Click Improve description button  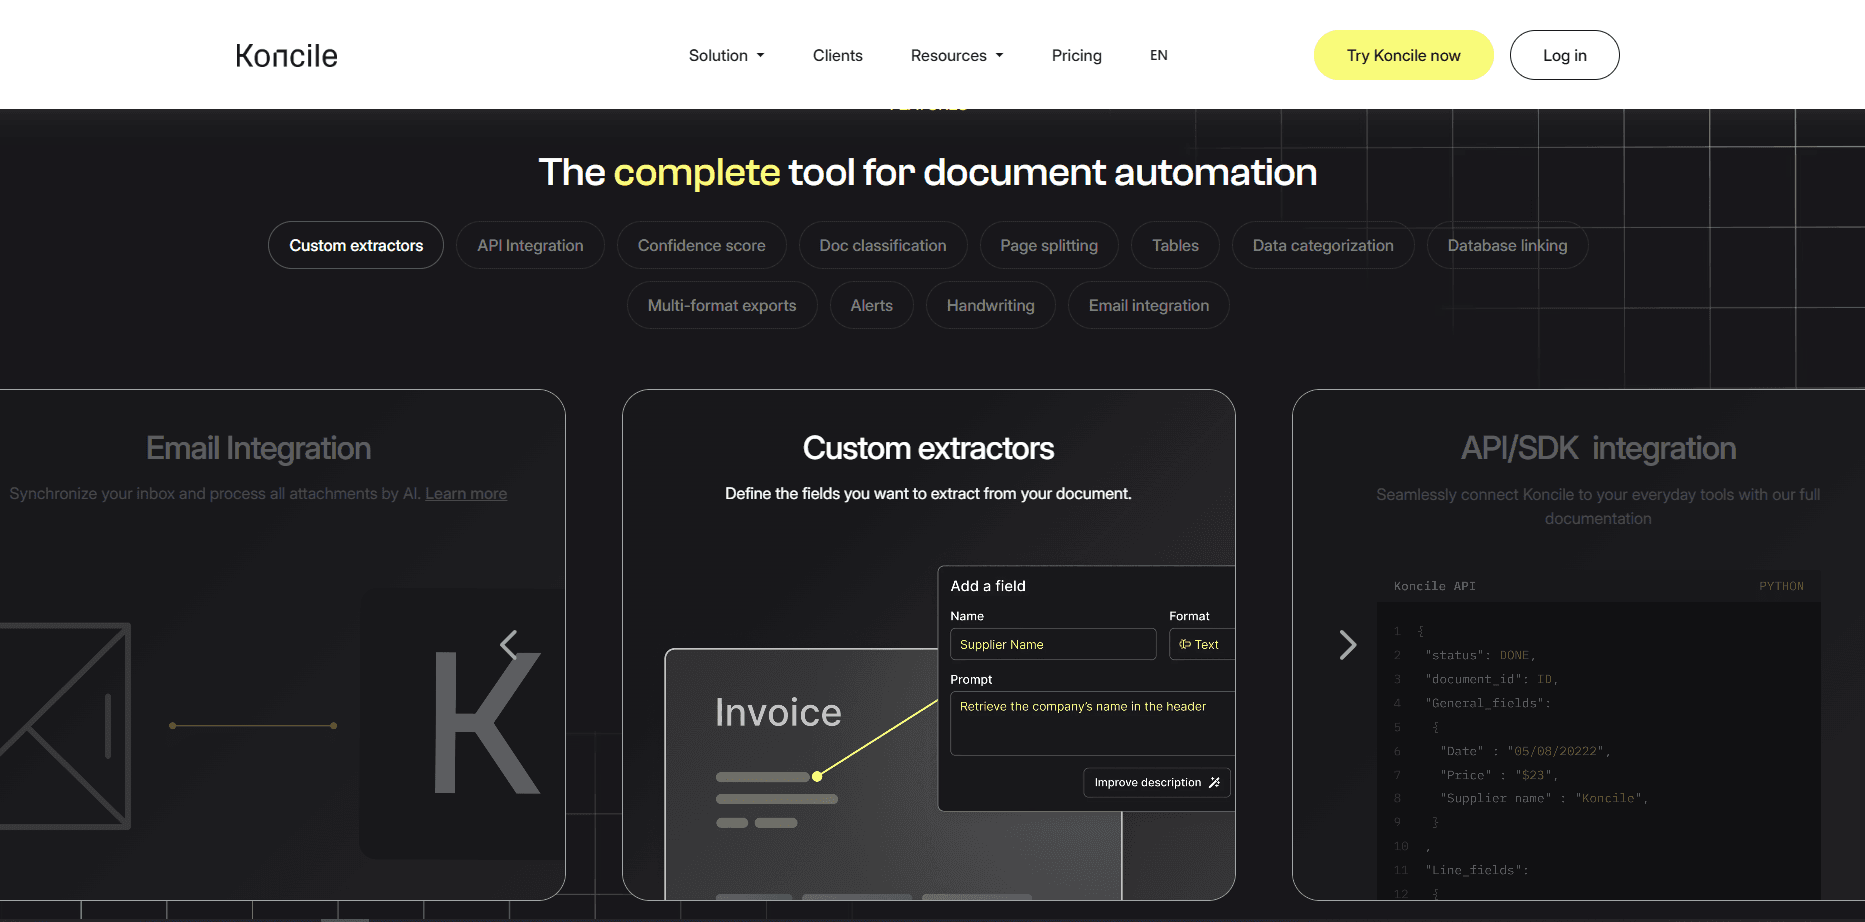[x=1157, y=782]
